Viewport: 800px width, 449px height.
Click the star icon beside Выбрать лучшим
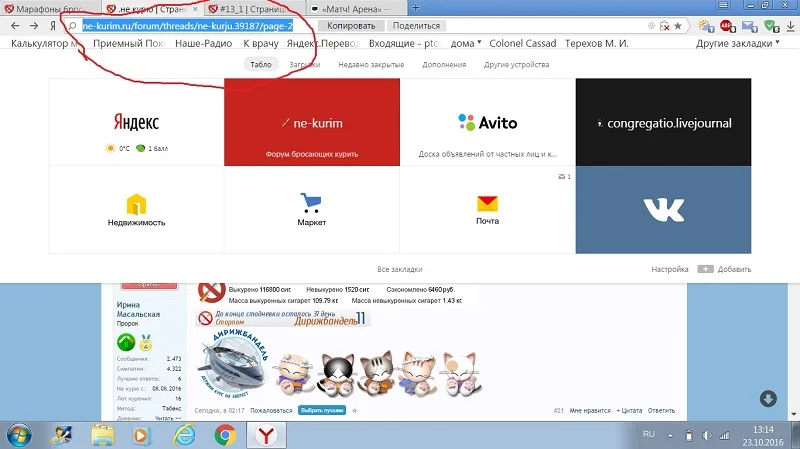(355, 410)
